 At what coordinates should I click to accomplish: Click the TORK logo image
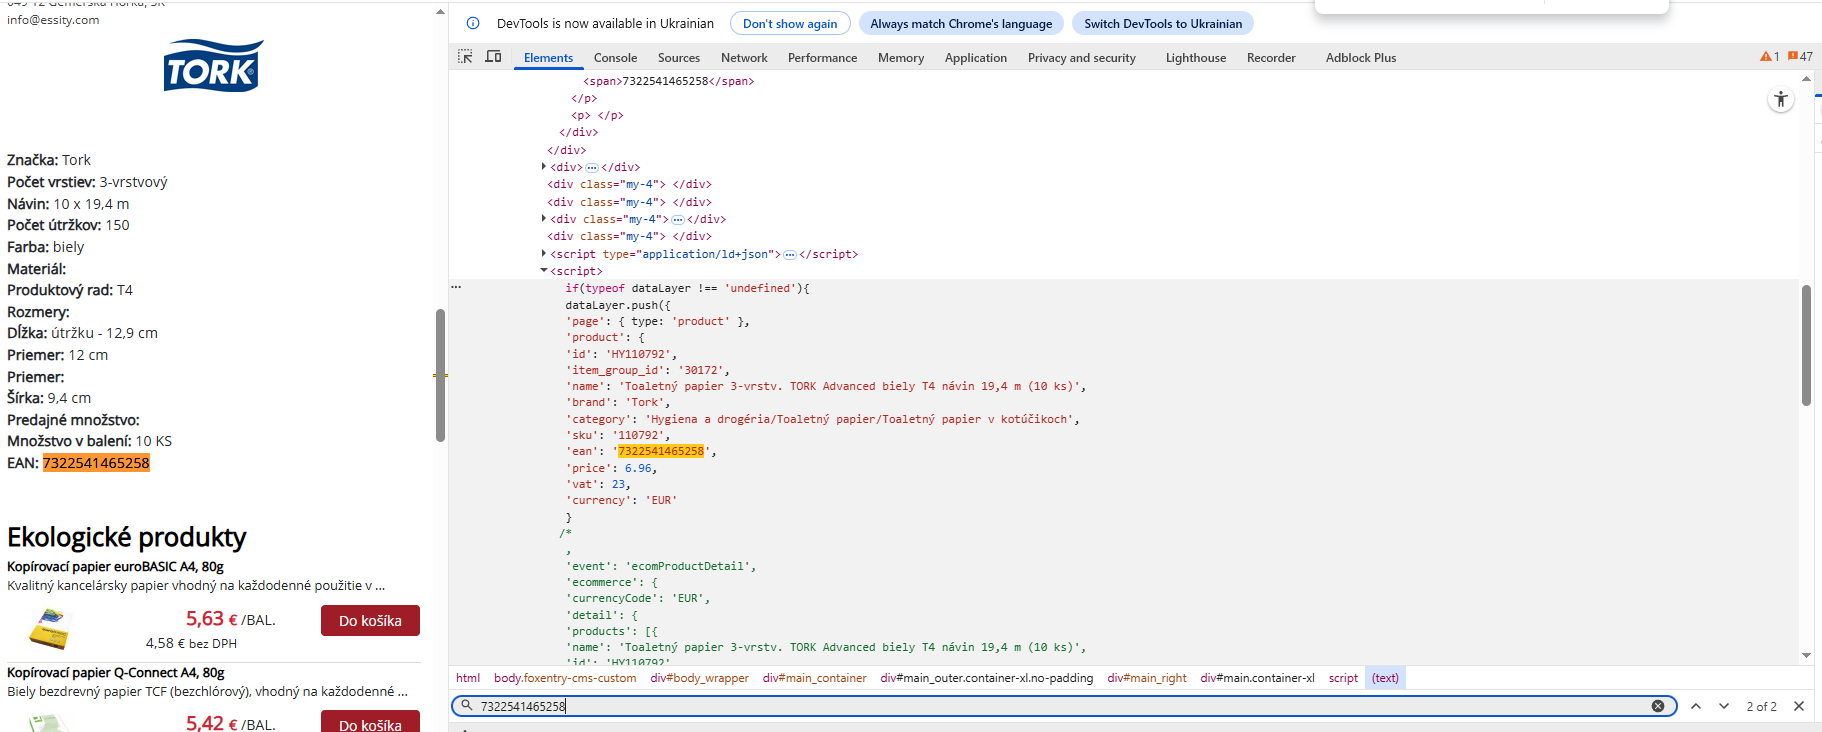point(213,66)
